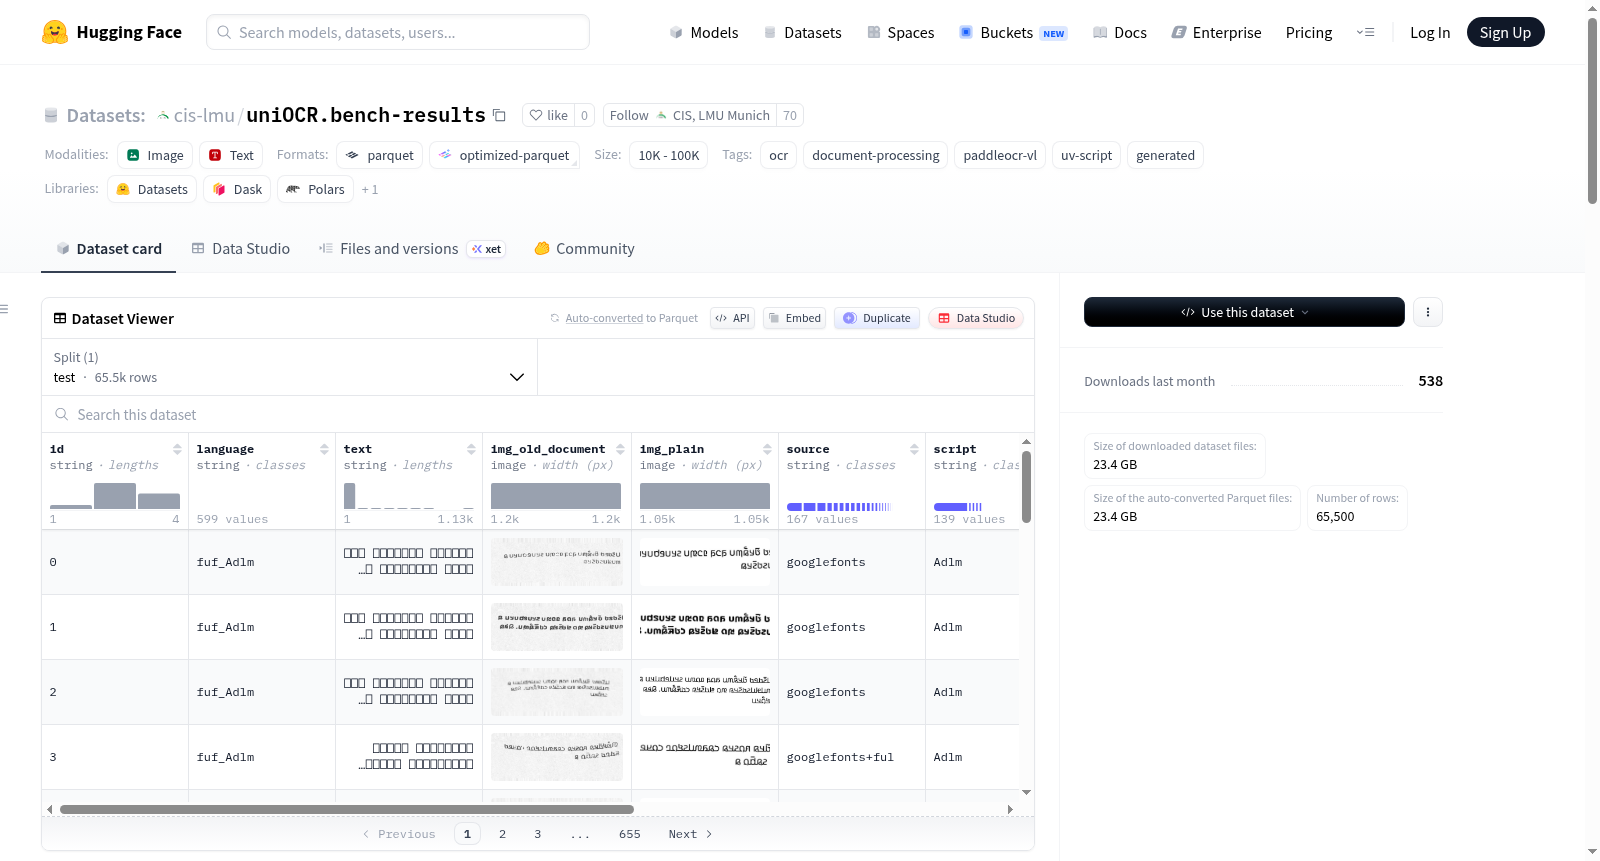
Task: Toggle the left sidebar hamburger icon
Action: (x=4, y=309)
